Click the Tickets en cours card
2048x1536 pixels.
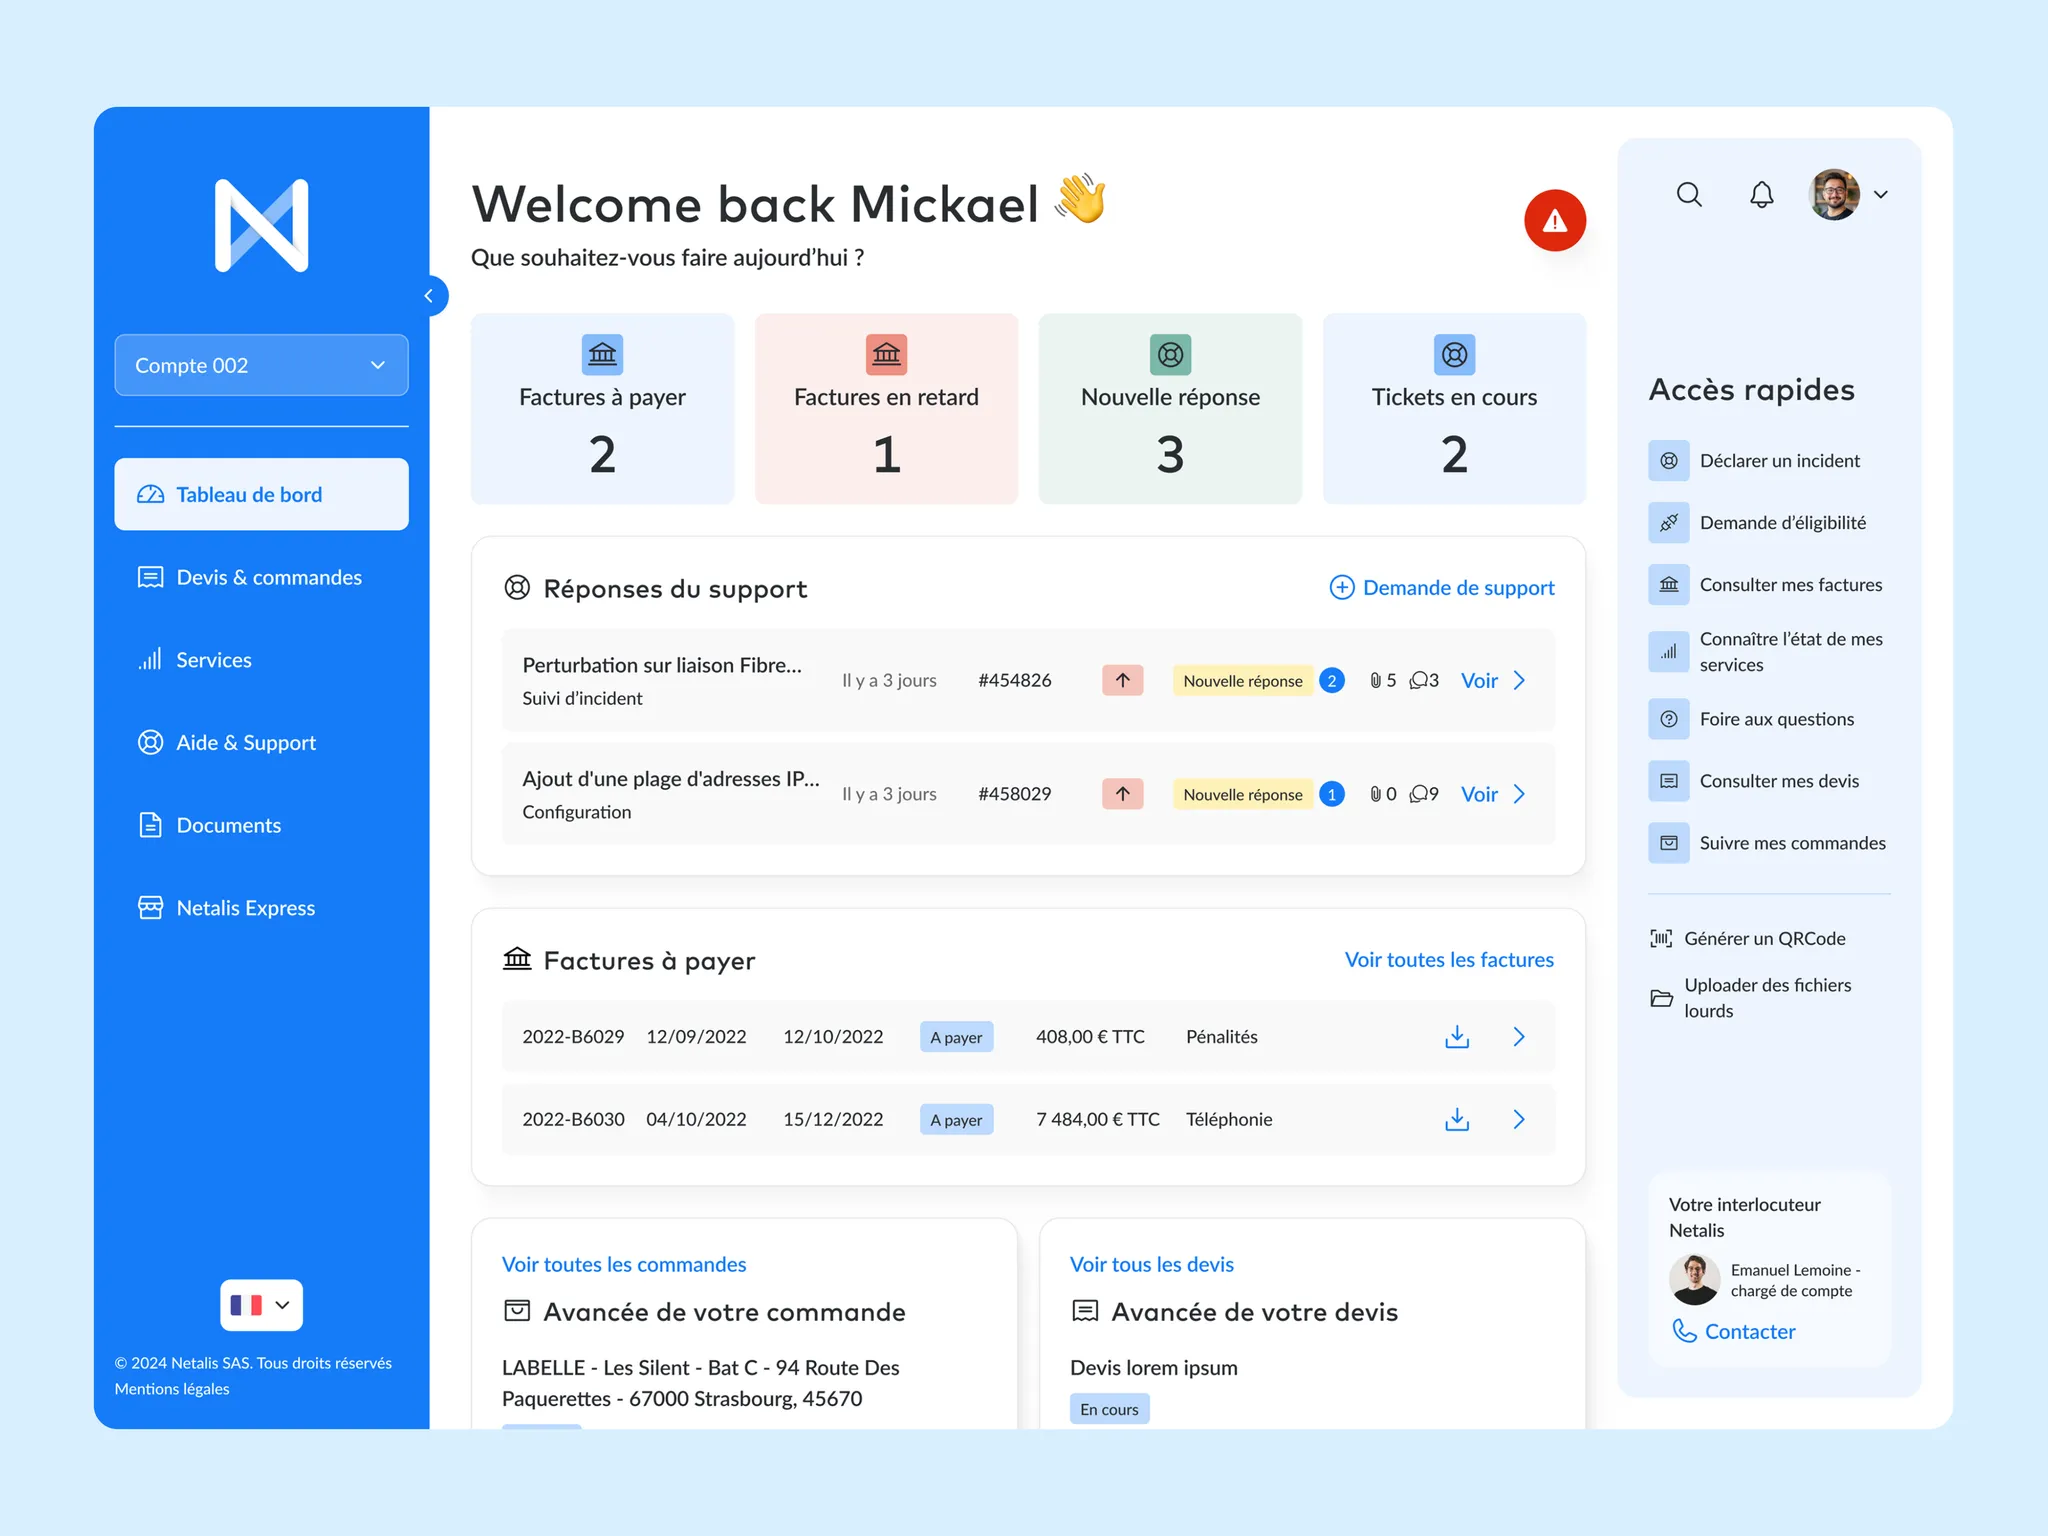point(1454,408)
